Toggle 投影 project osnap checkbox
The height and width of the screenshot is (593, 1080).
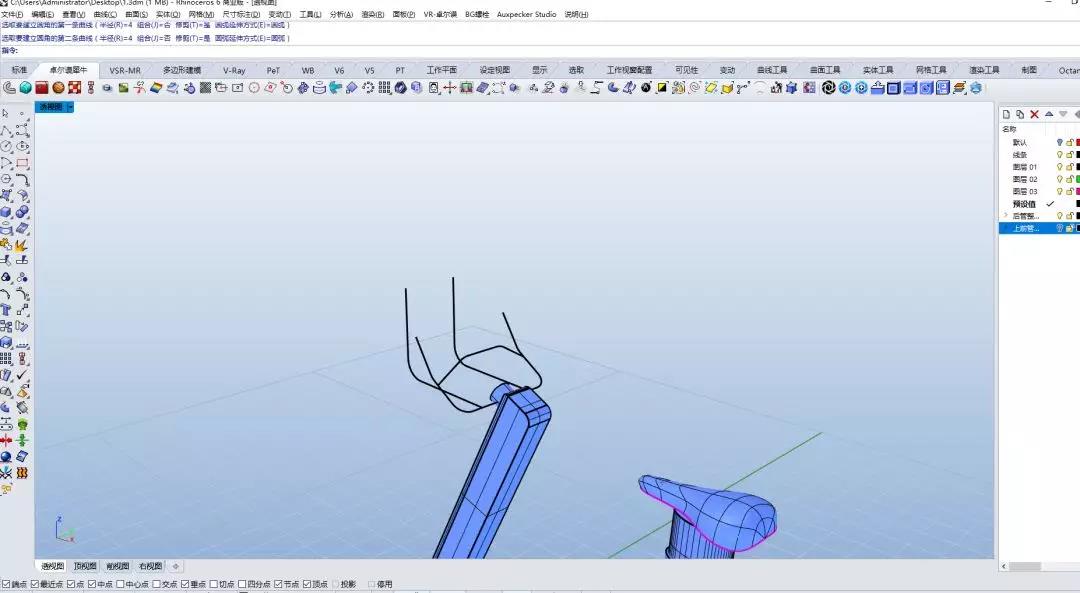[x=335, y=584]
